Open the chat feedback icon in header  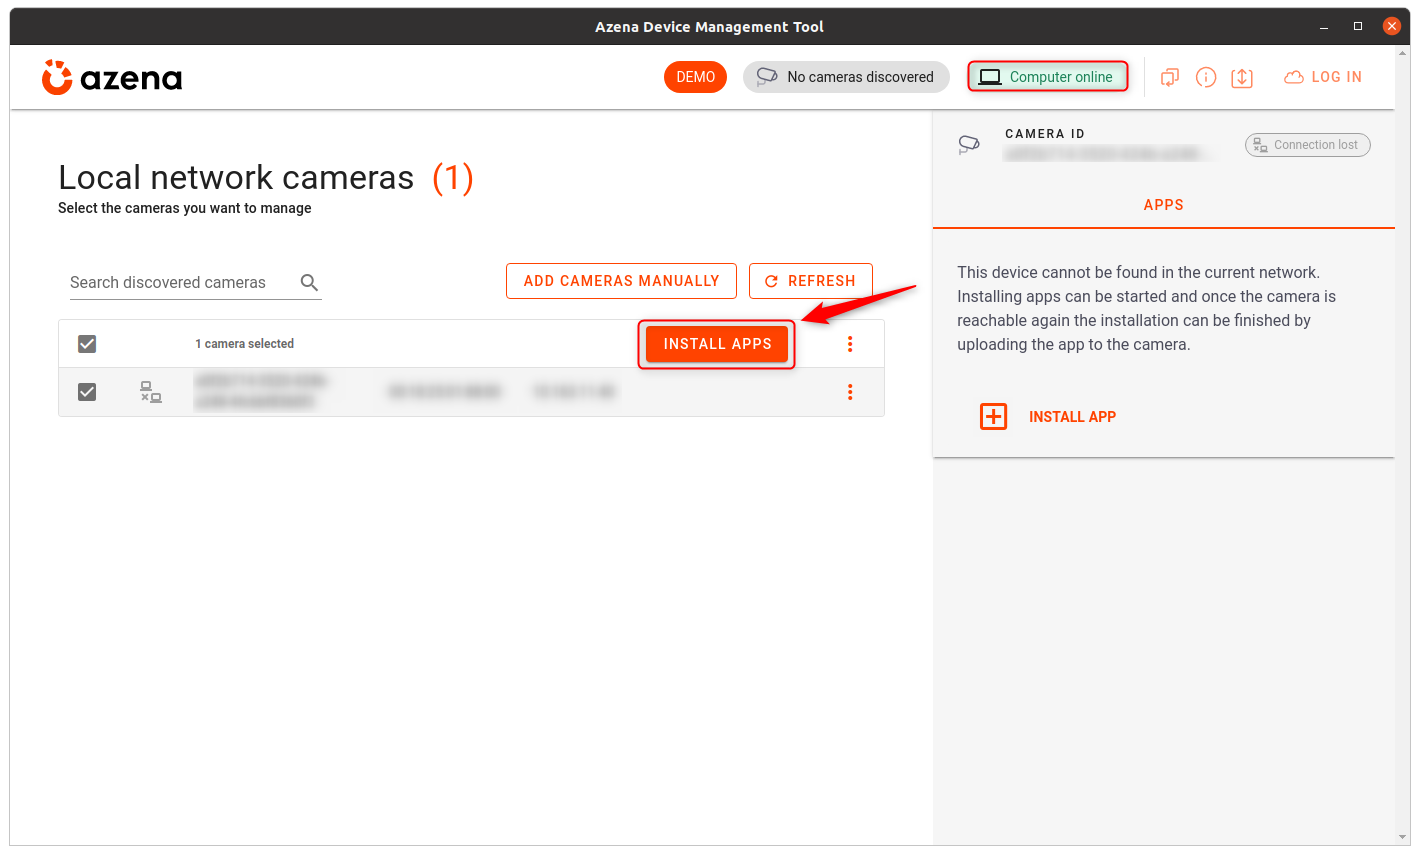[1170, 77]
